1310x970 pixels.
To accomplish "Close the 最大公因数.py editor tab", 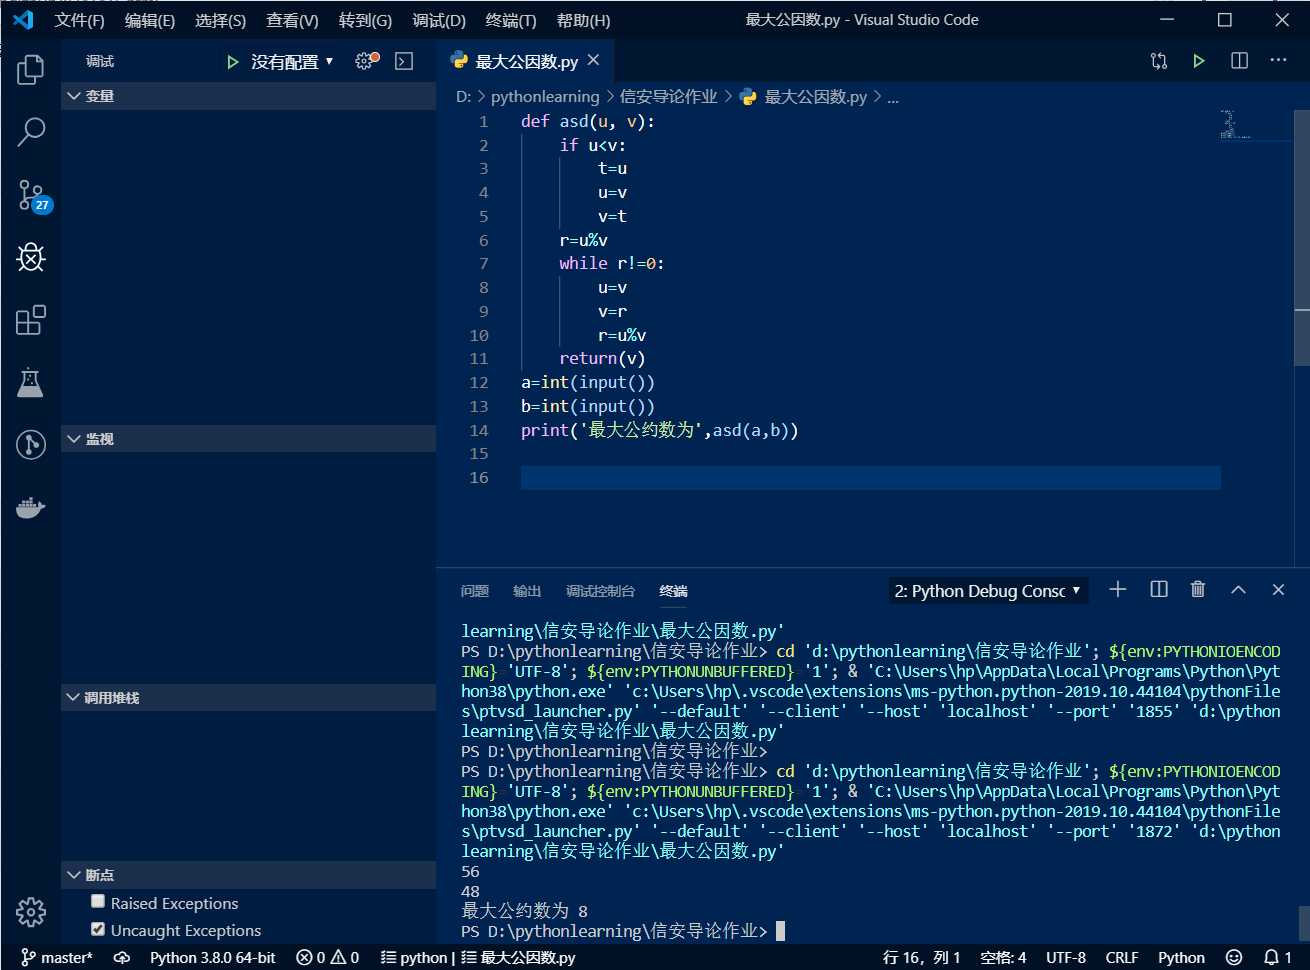I will pyautogui.click(x=594, y=60).
